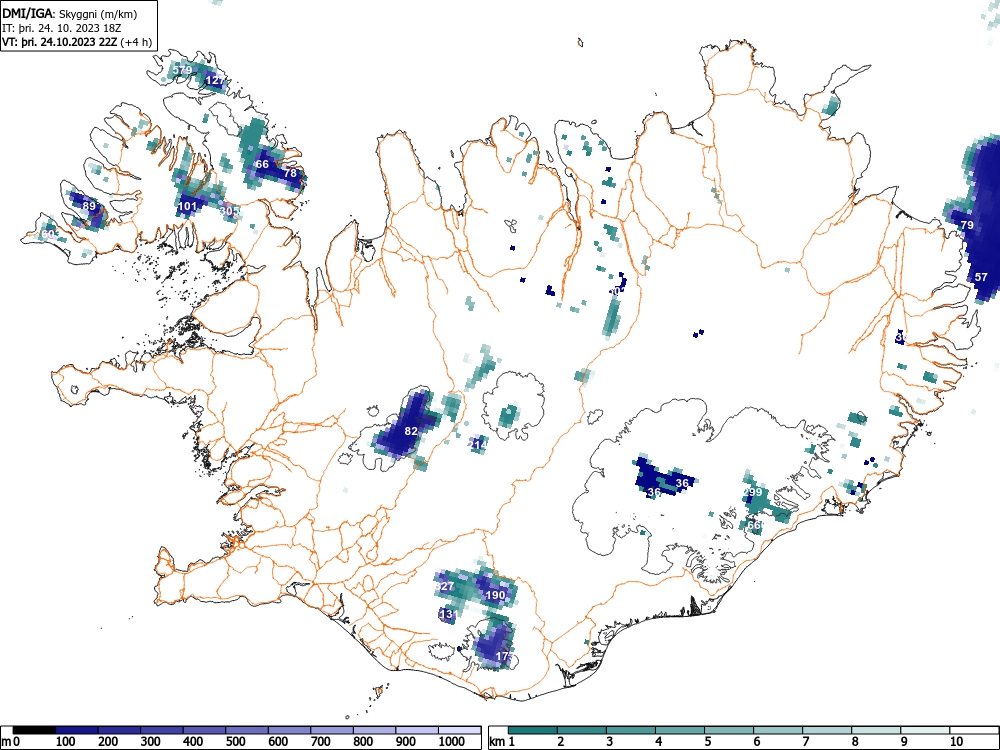Click the legend swatch between km 9 and 10
This screenshot has width=1000, height=750.
click(925, 730)
